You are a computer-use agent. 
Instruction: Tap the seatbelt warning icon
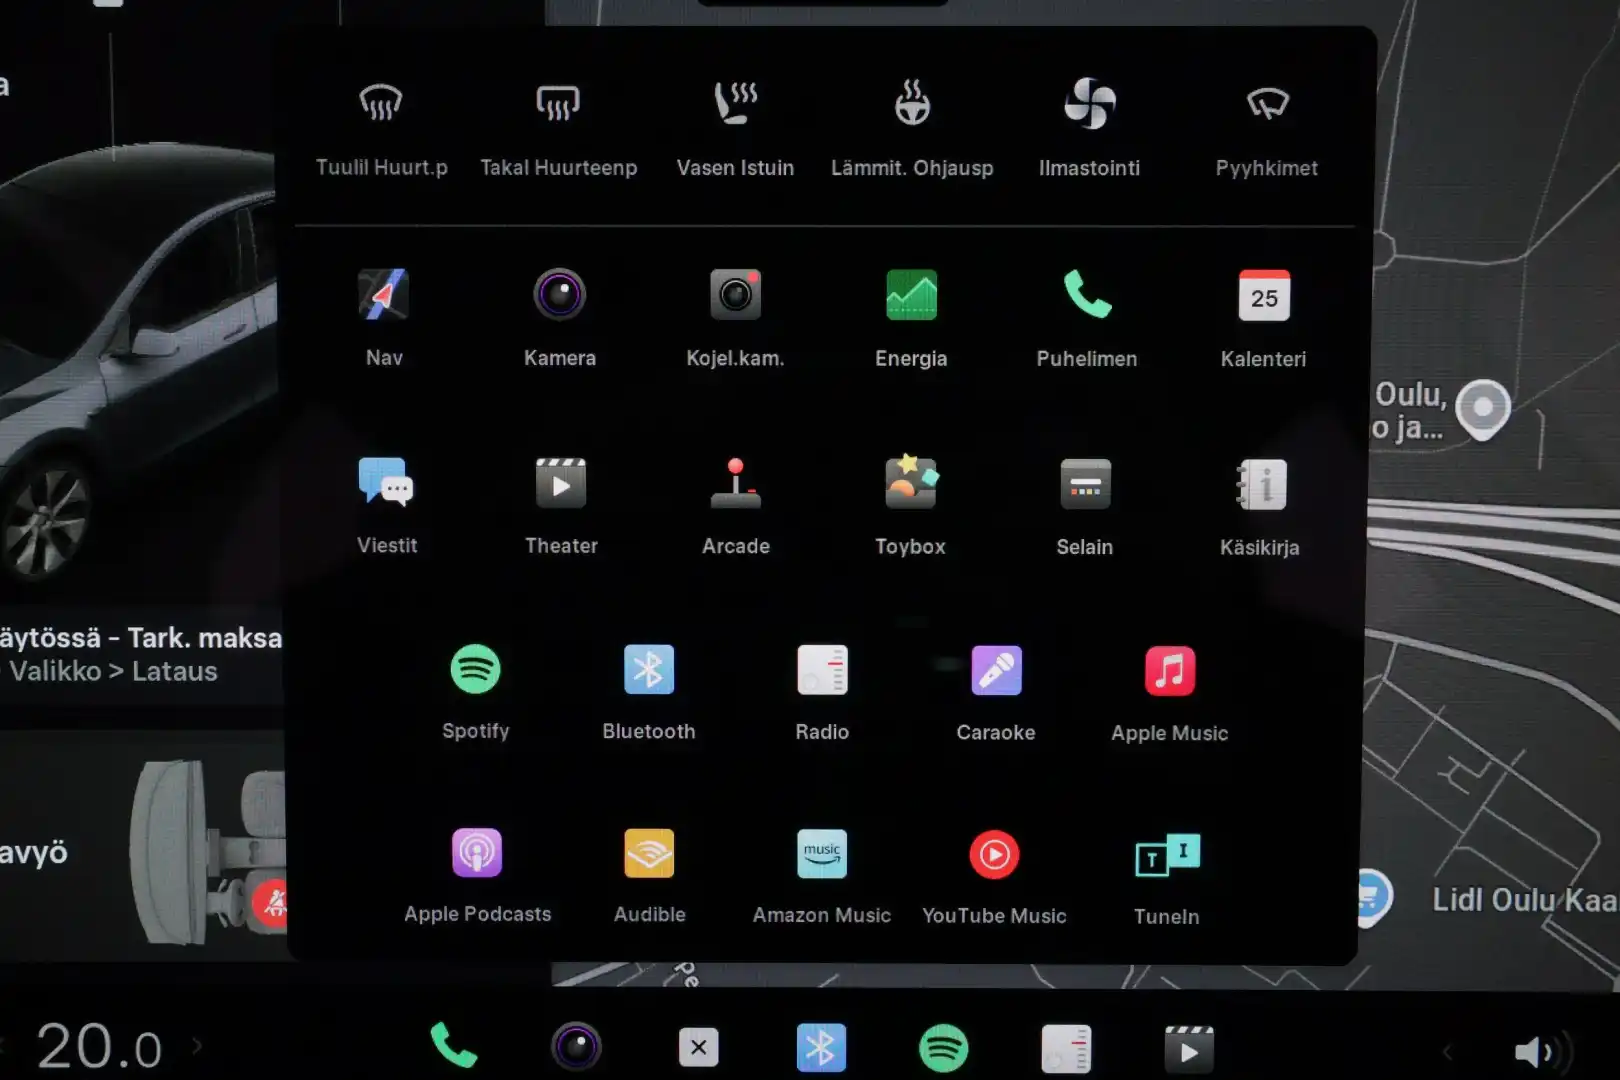(271, 903)
